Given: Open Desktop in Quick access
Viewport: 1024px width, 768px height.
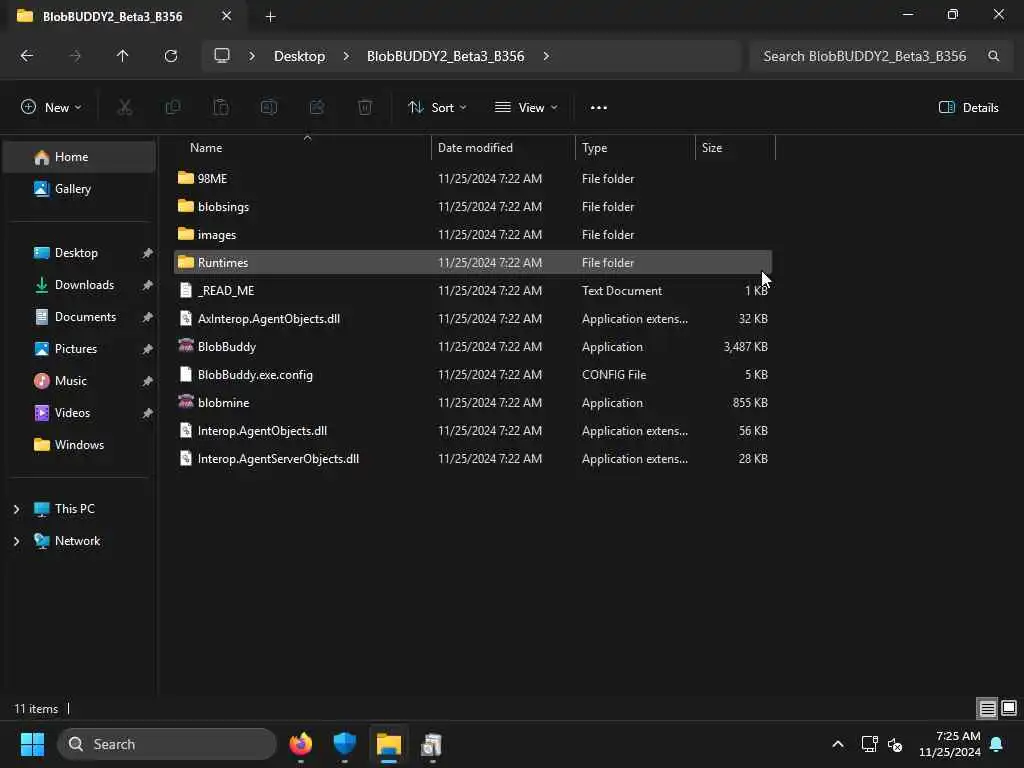Looking at the screenshot, I should (80, 253).
